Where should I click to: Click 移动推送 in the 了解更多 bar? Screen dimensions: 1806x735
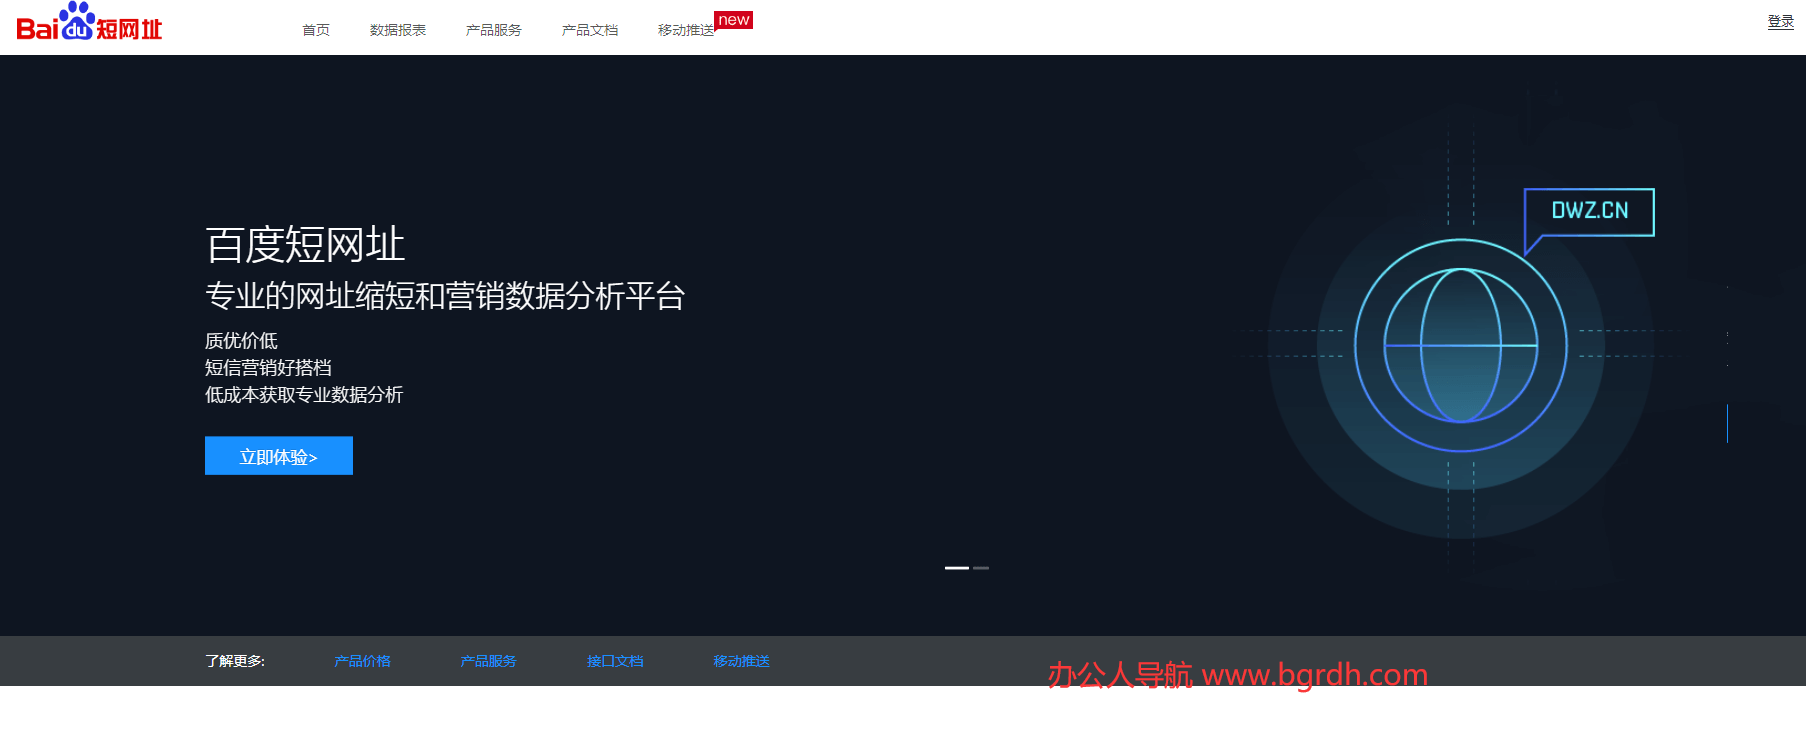[x=741, y=661]
